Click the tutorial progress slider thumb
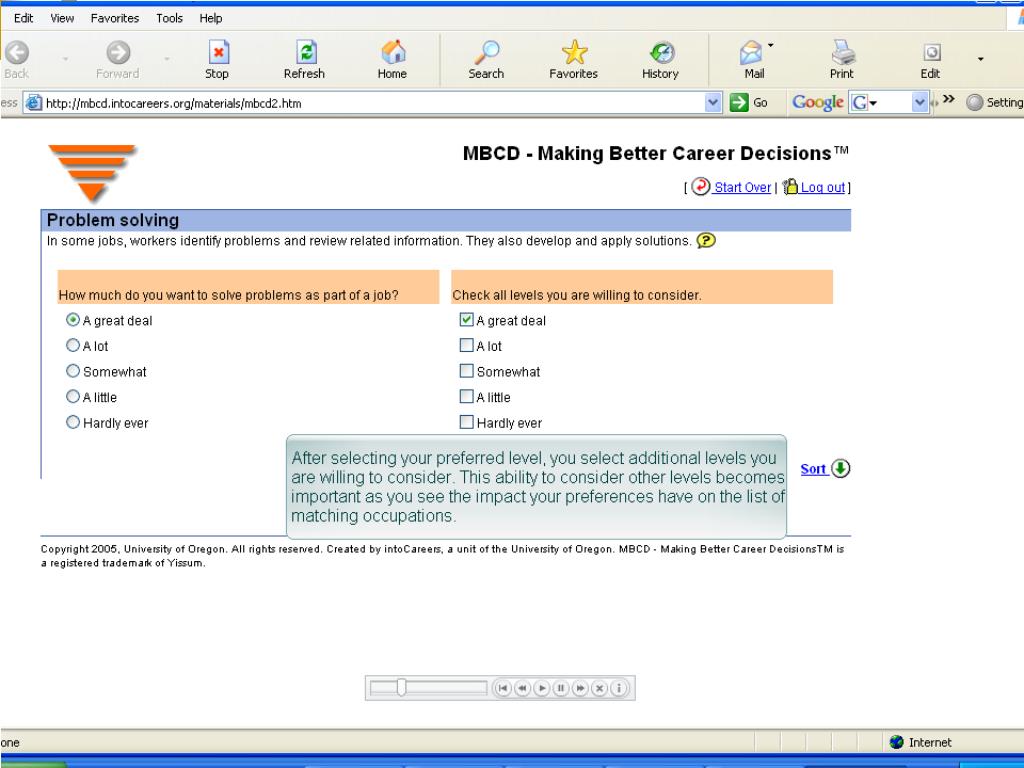The width and height of the screenshot is (1024, 768). coord(401,687)
